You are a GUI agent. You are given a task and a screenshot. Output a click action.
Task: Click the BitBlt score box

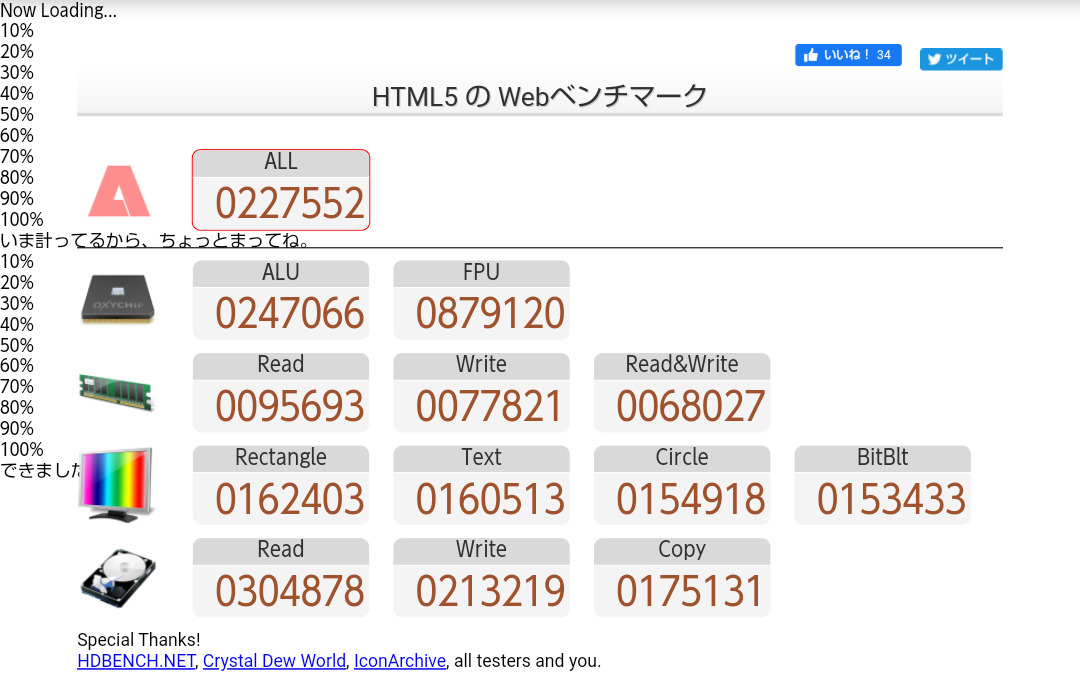(882, 485)
